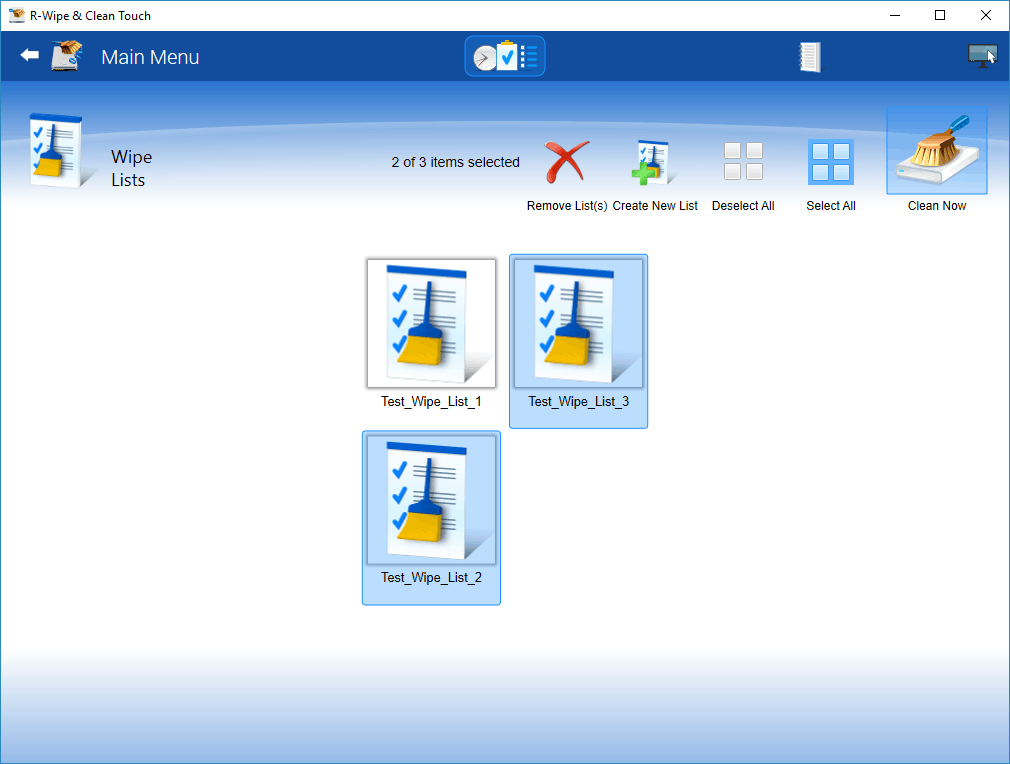Click Deselect All label
This screenshot has width=1010, height=764.
pos(743,205)
